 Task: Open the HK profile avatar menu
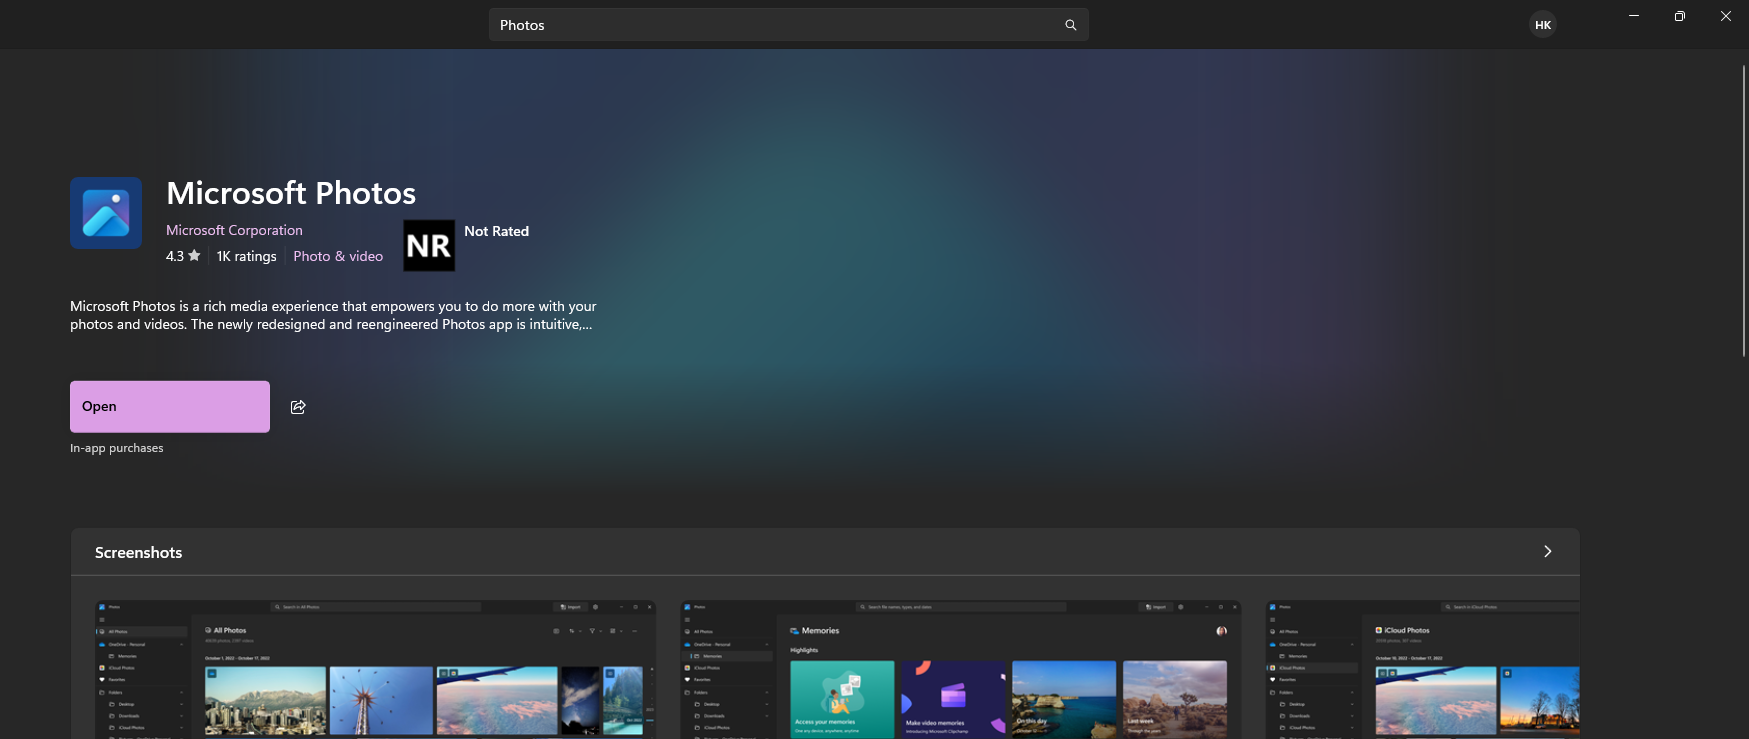coord(1543,25)
